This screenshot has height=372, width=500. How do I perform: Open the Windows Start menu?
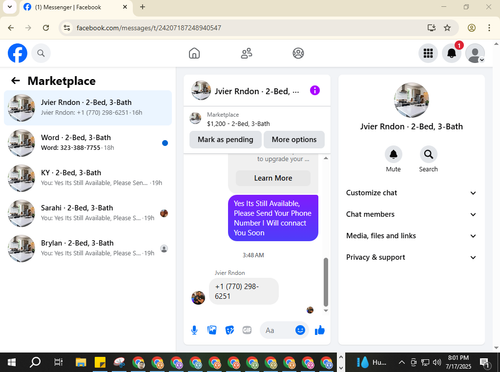coord(12,362)
